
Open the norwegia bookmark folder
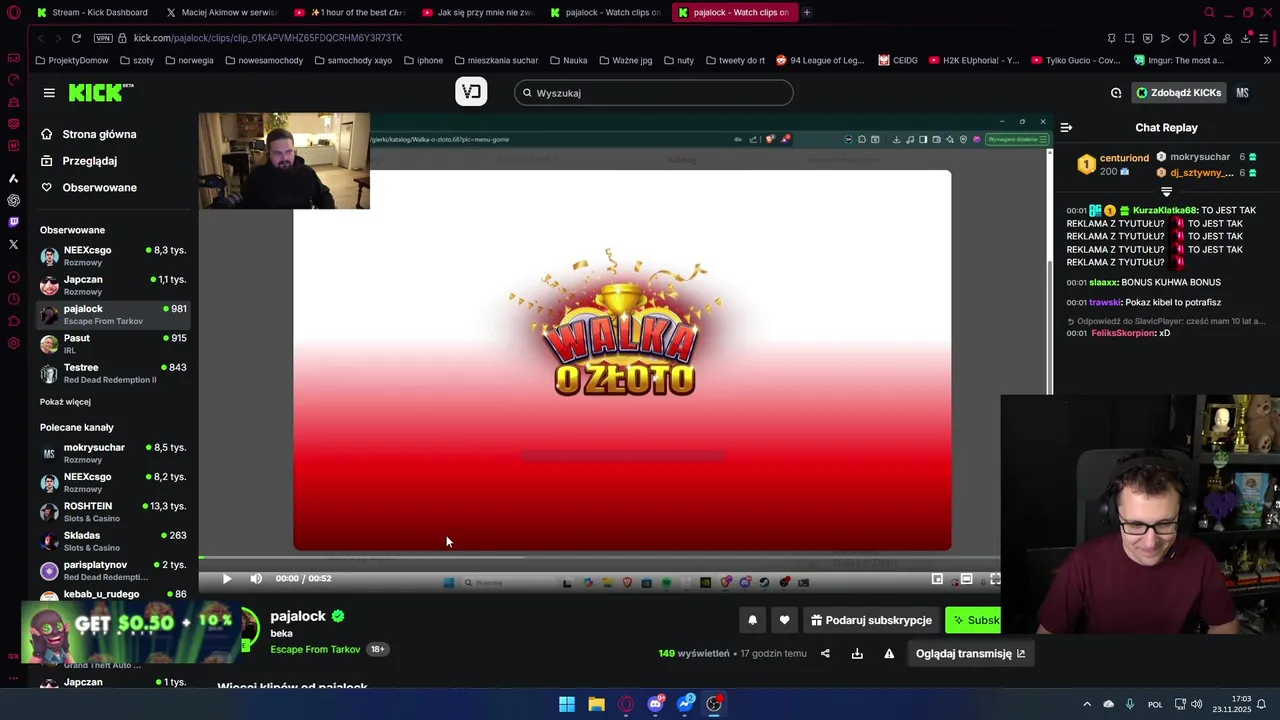(x=189, y=60)
